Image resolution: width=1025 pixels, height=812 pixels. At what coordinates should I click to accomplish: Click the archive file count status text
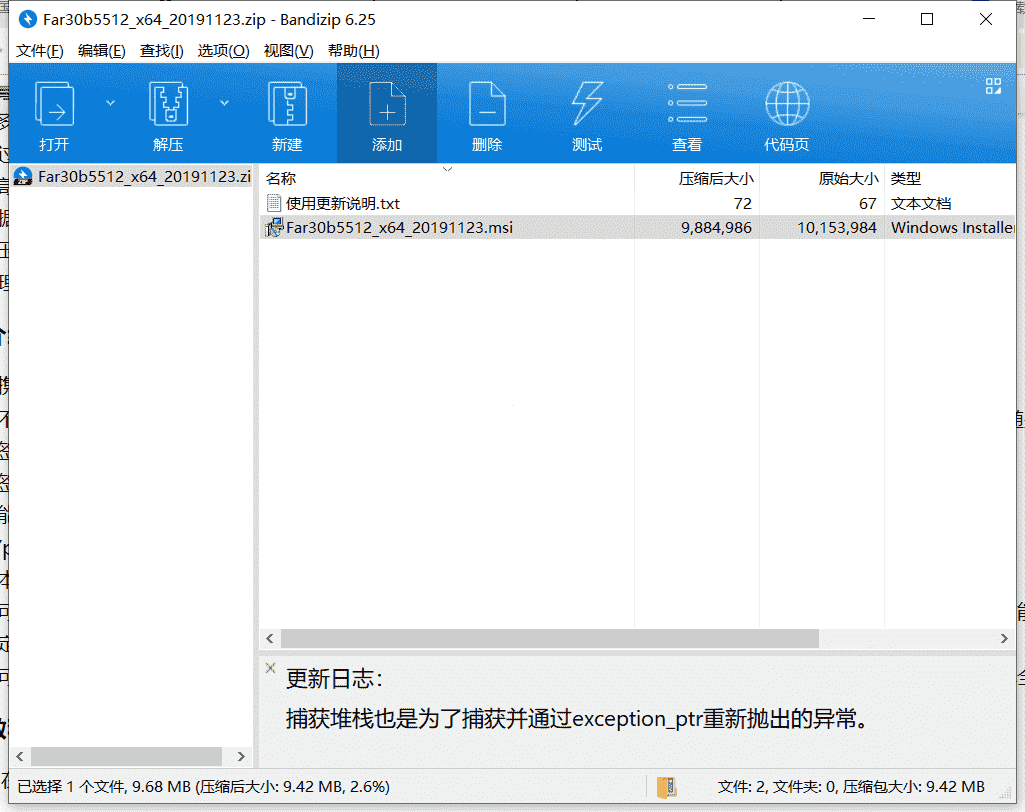(x=851, y=787)
